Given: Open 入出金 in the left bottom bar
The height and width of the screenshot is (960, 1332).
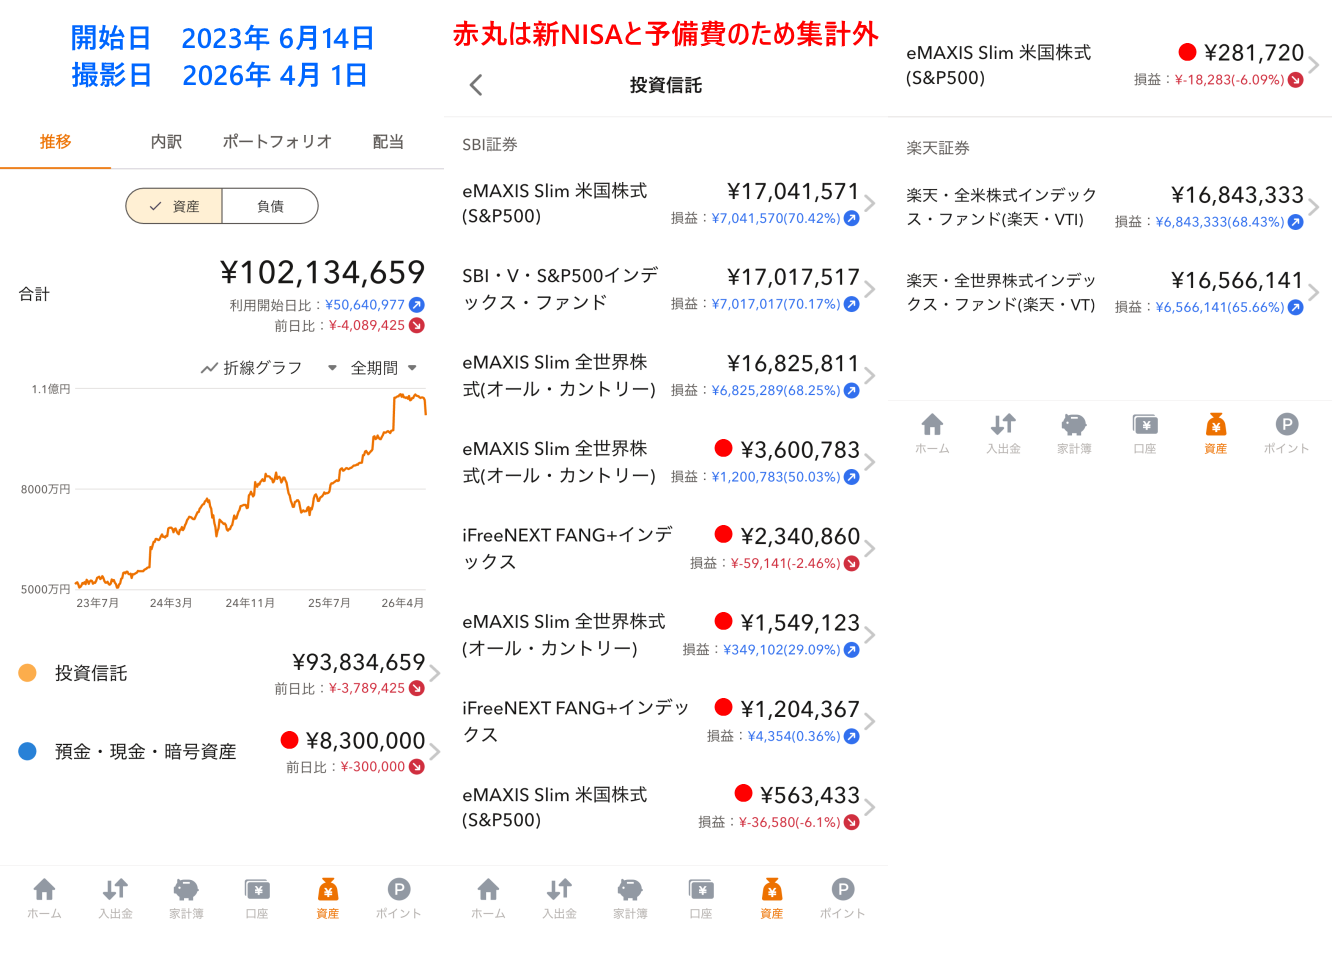Looking at the screenshot, I should tap(115, 897).
